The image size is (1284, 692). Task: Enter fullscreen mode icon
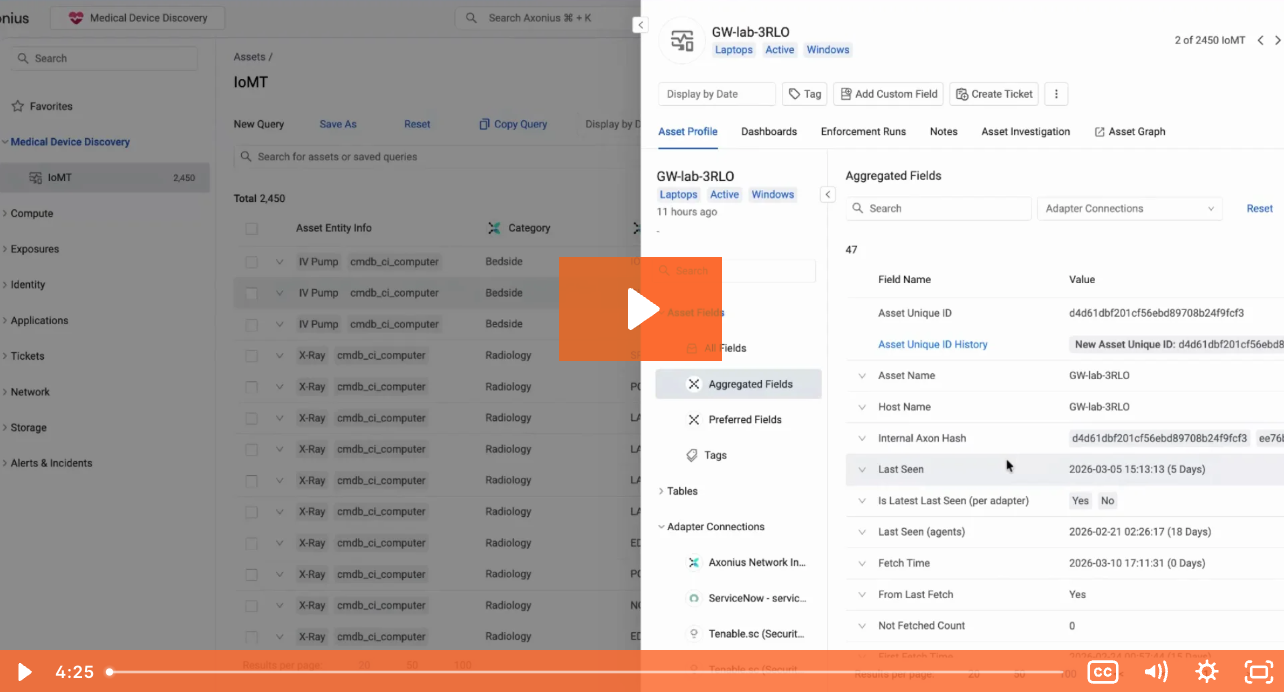[x=1257, y=672]
